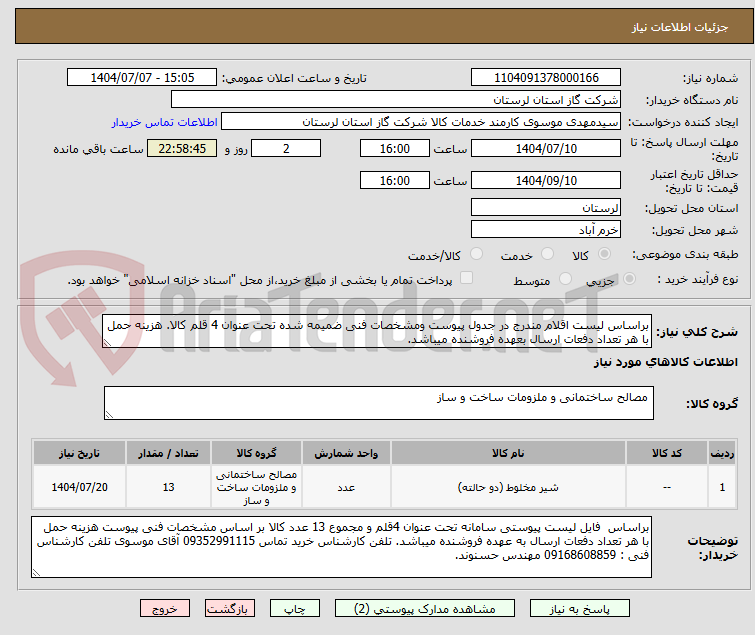Click the استان محل تحویل field لرستان
Viewport: 755px width, 635px height.
[546, 207]
